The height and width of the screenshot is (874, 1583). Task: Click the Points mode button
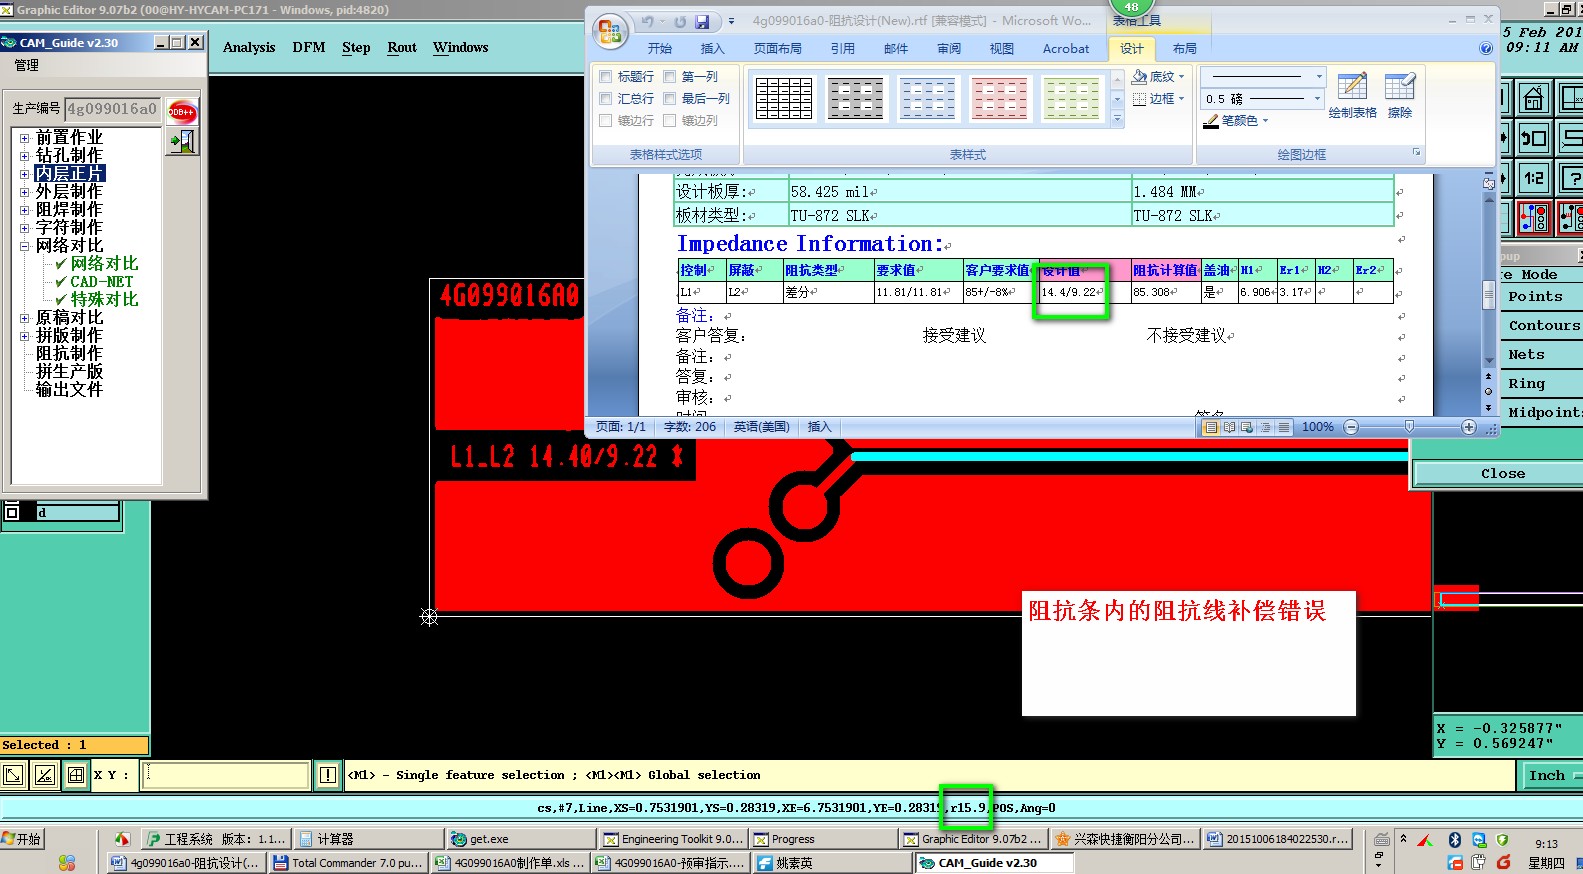click(1540, 297)
